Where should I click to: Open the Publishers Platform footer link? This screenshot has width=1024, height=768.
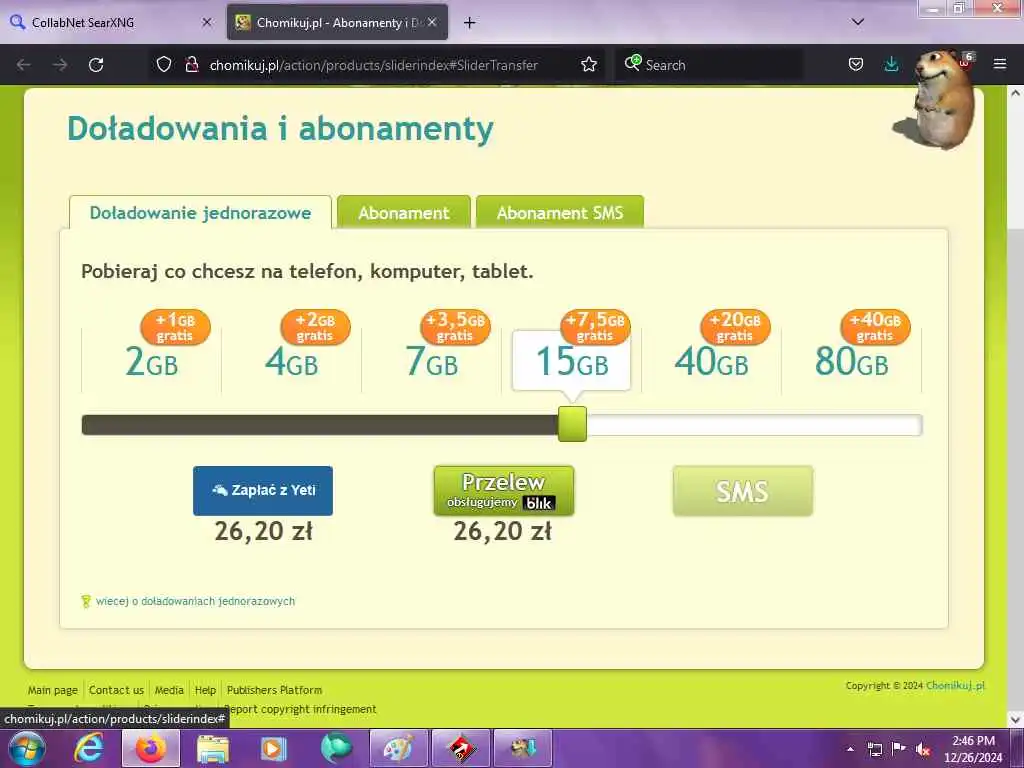[274, 690]
